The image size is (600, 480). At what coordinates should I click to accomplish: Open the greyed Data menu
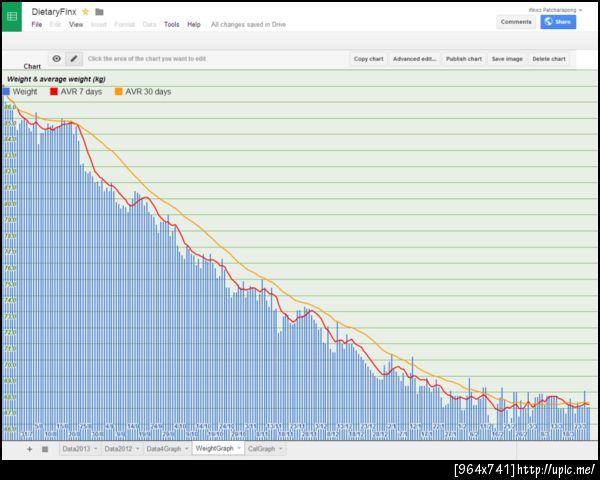point(150,24)
